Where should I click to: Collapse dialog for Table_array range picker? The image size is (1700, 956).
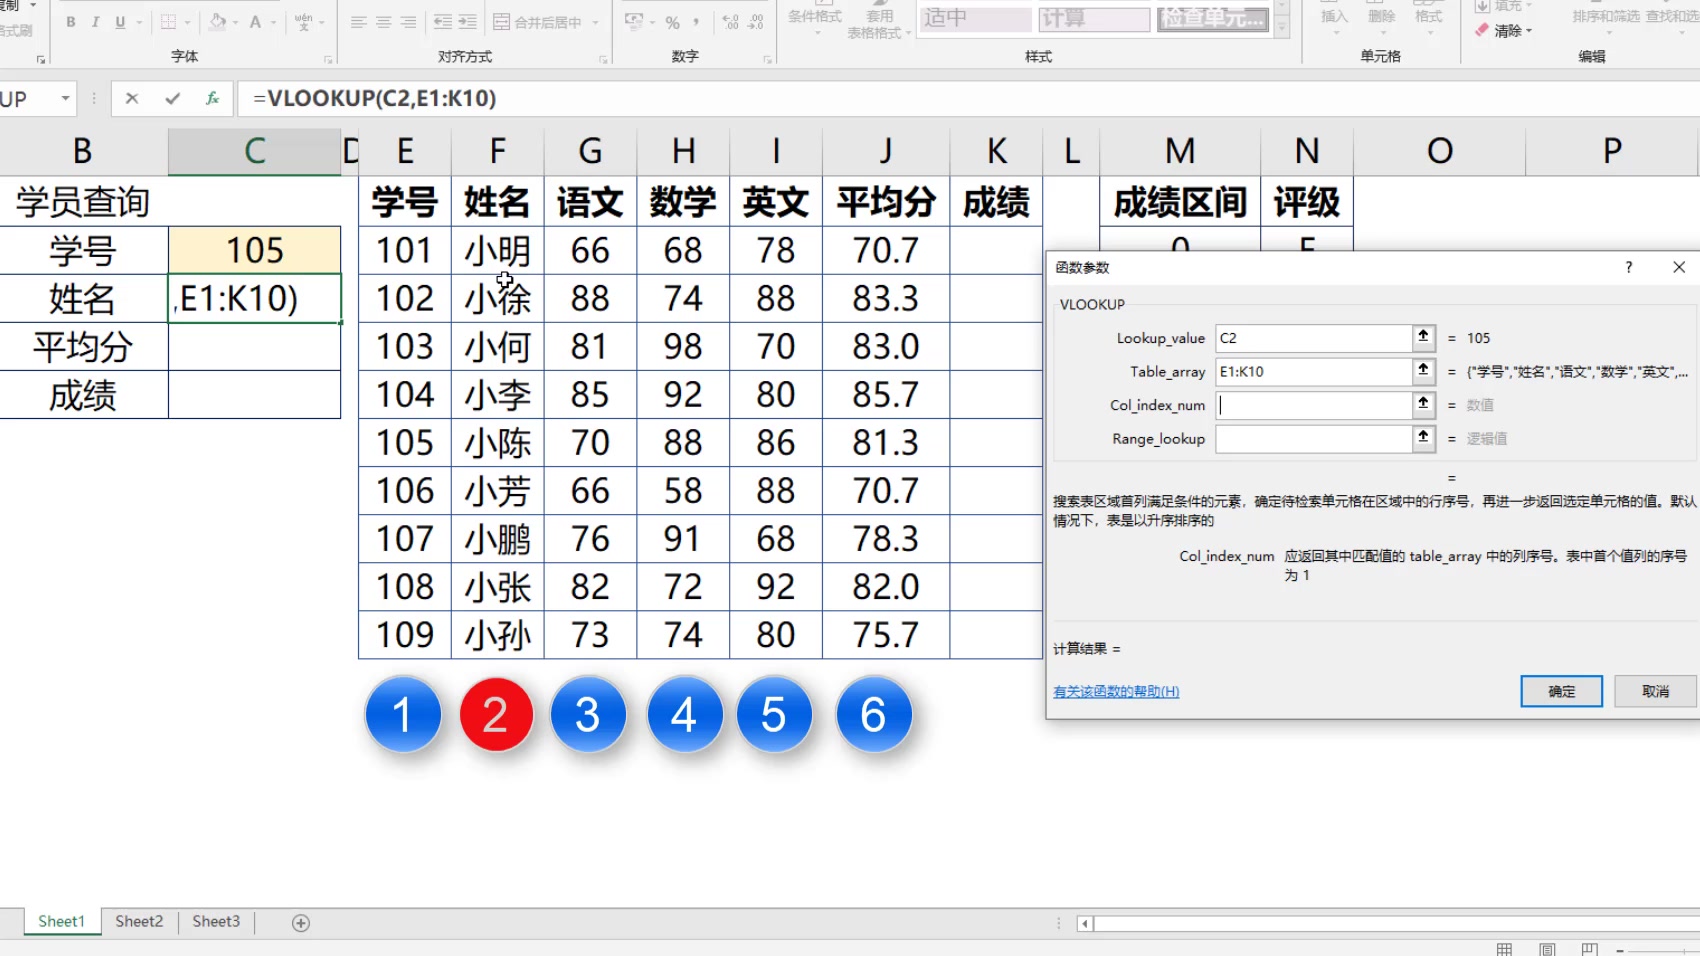pos(1423,371)
